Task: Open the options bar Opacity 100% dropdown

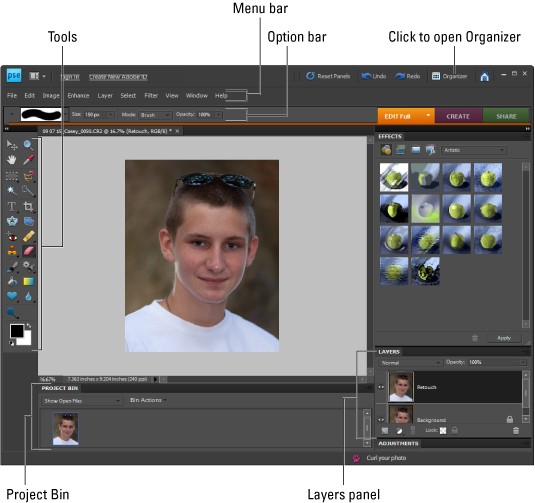Action: [x=218, y=115]
